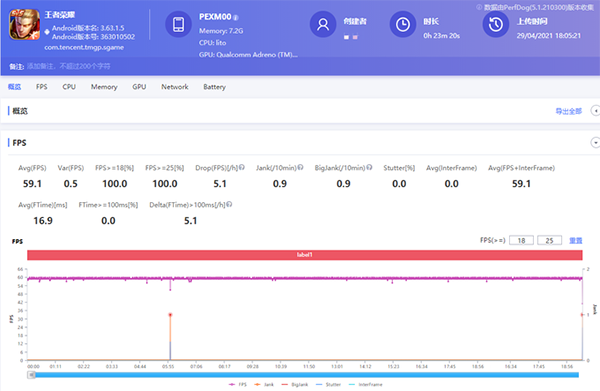Click the timeline range slider left handle

31,375
